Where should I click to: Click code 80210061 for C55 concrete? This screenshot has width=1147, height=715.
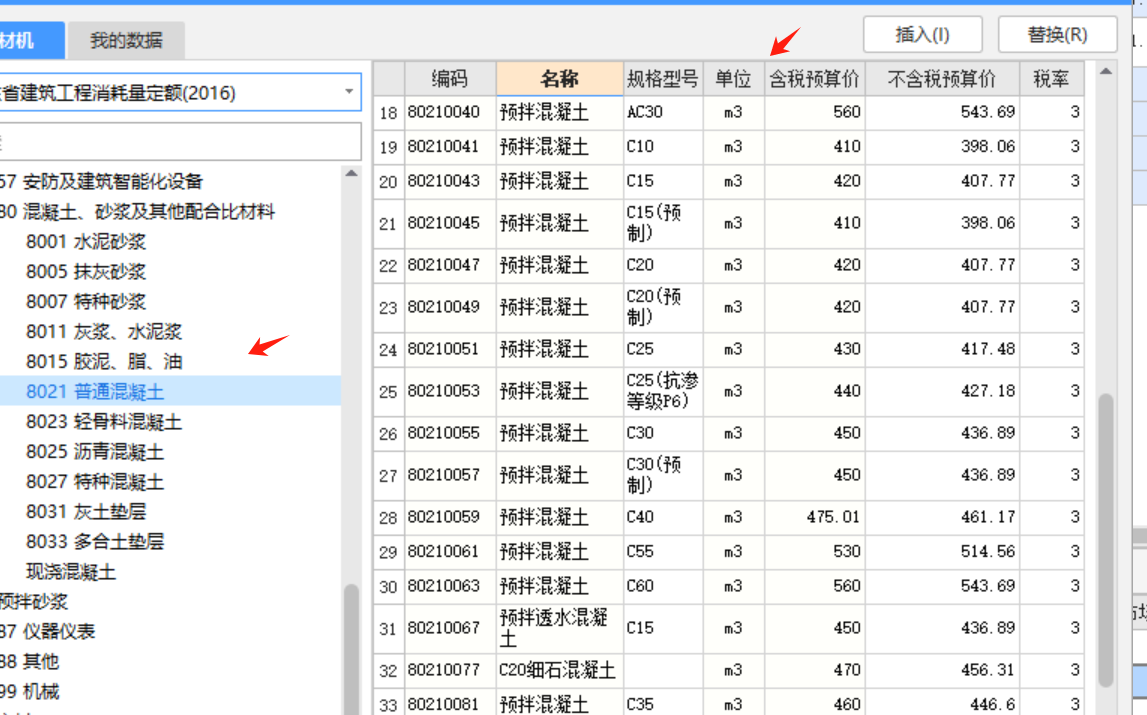point(450,552)
